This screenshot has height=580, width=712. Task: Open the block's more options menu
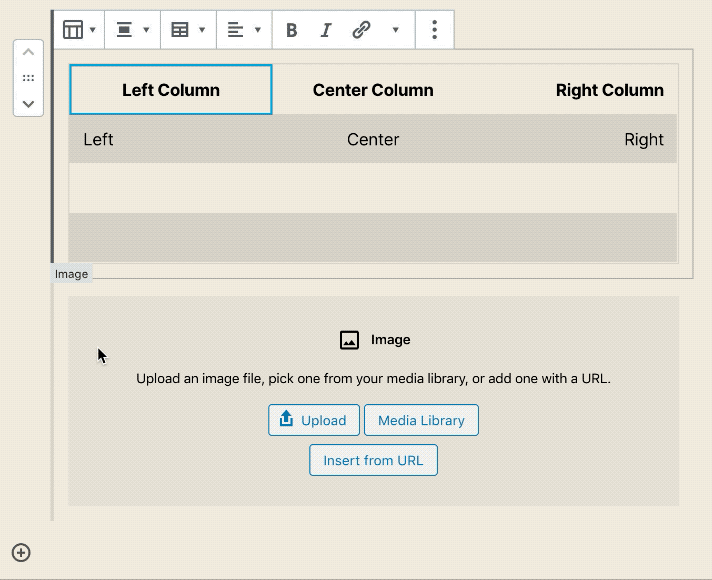coord(434,30)
